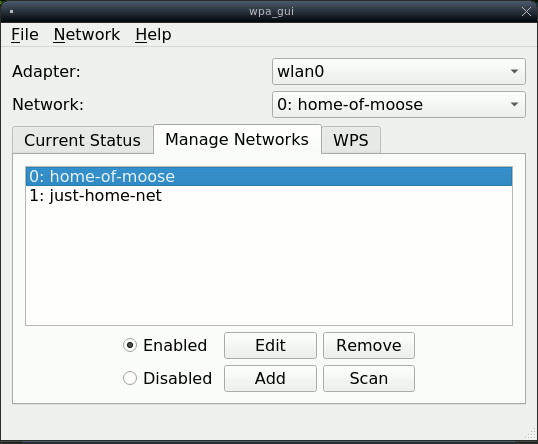Close the wpa_gui window

526,12
